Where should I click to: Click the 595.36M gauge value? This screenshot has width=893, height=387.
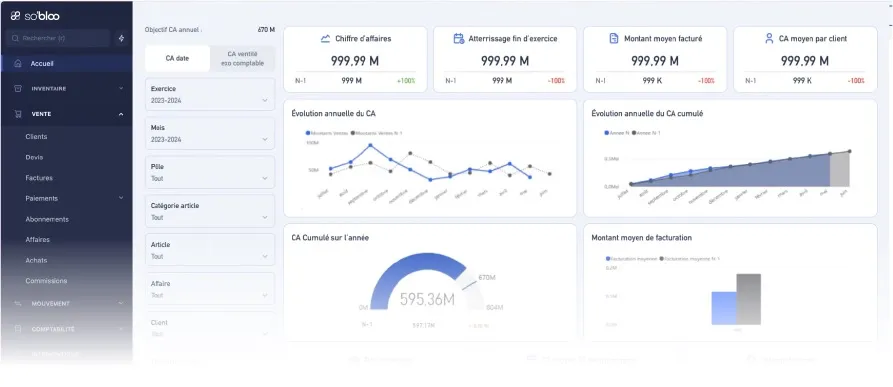point(427,299)
